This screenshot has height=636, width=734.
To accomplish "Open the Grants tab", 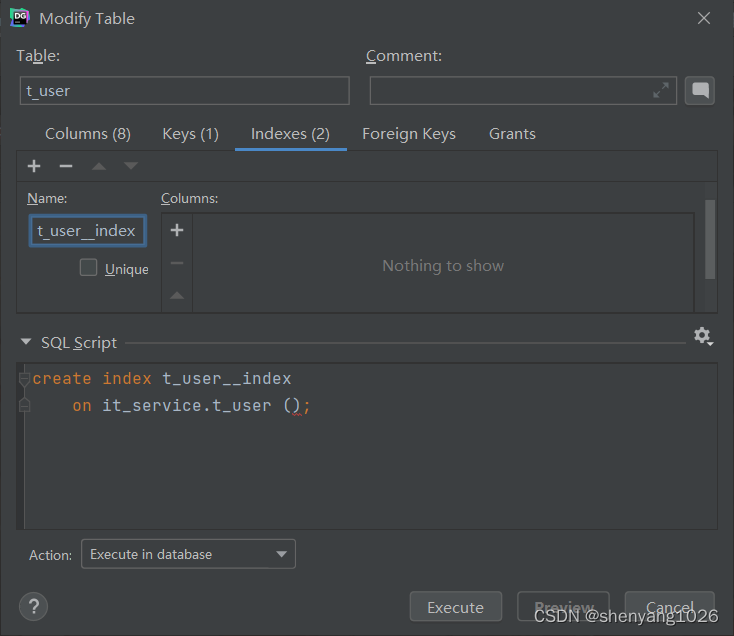I will pos(512,134).
